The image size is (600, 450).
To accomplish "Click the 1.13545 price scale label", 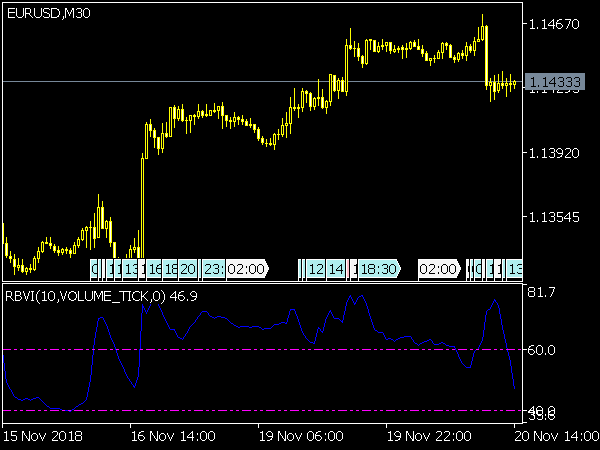I will click(554, 217).
